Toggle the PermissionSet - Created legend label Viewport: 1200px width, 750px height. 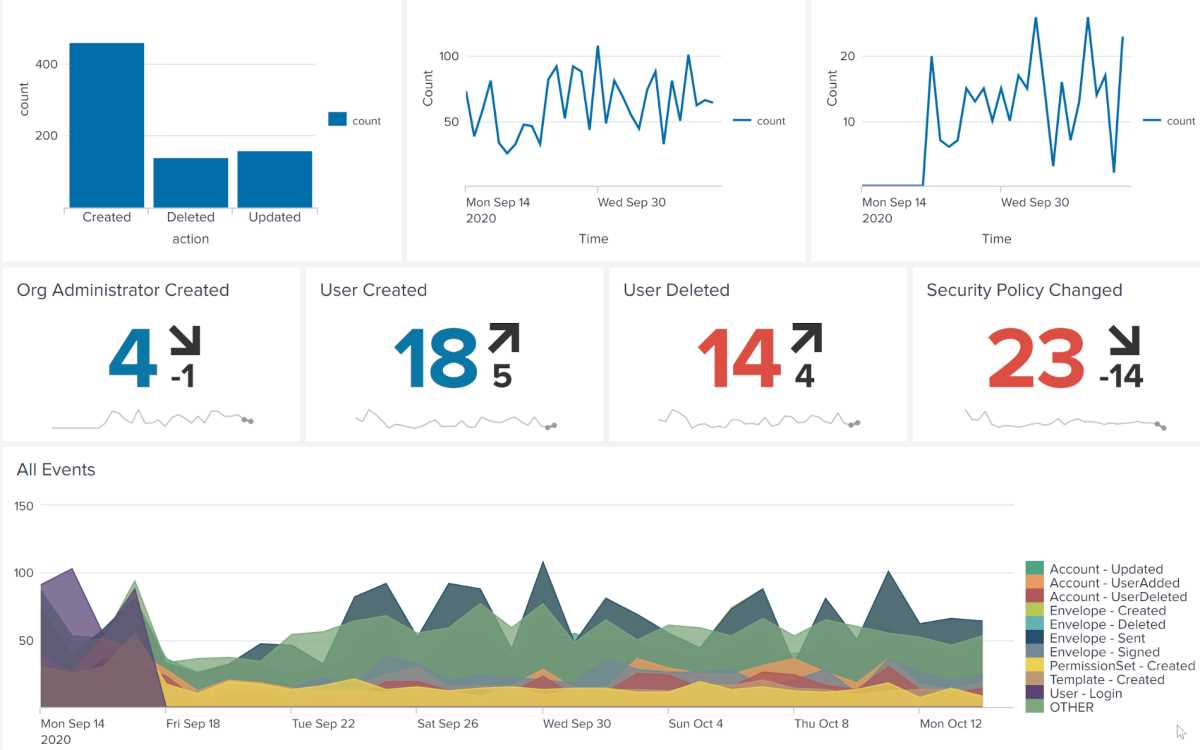(1122, 666)
